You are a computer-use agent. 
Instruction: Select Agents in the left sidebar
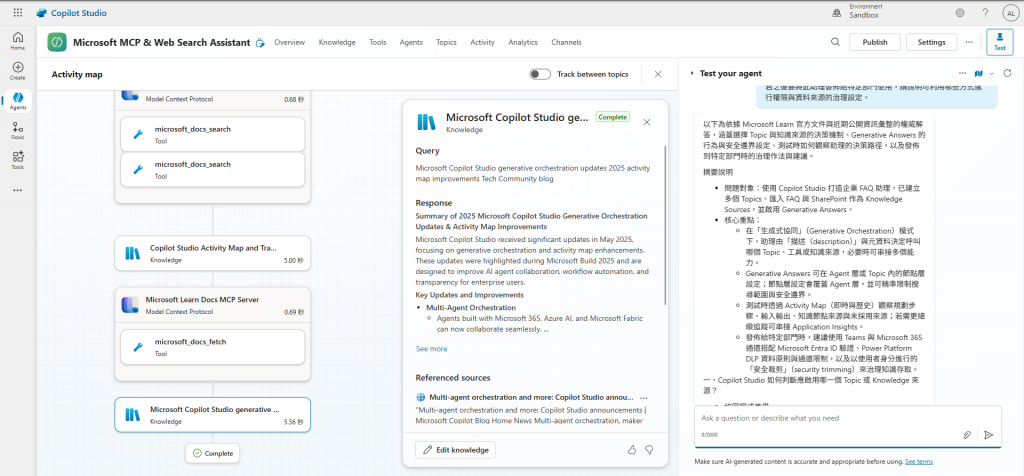point(18,101)
